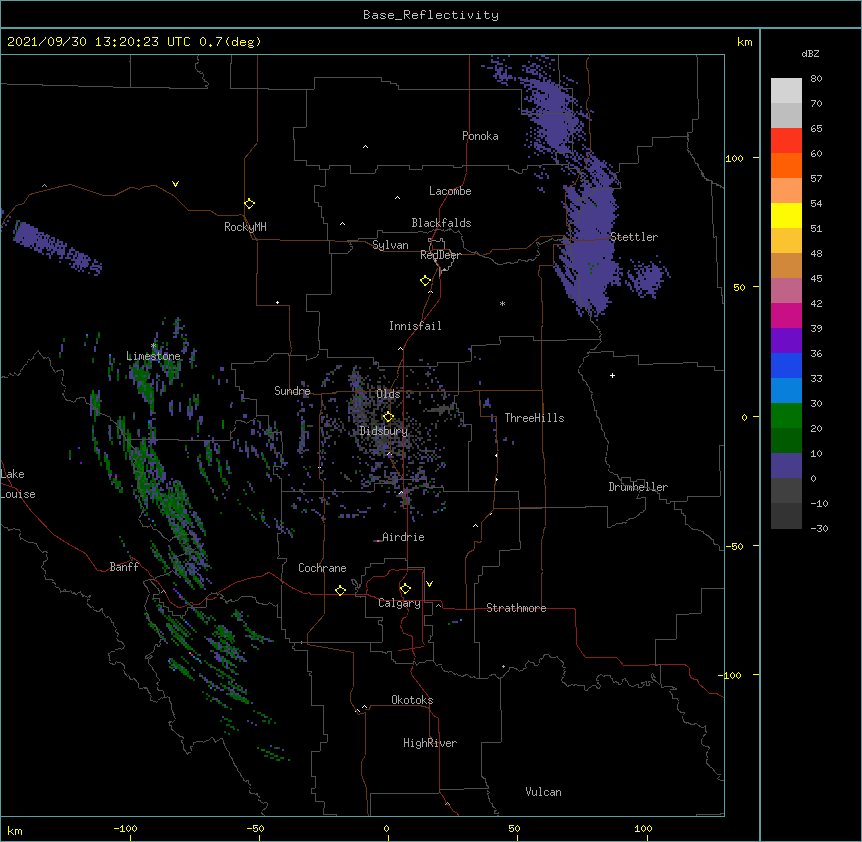Click the Innisfail city label
Viewport: 862px width, 842px height.
415,326
